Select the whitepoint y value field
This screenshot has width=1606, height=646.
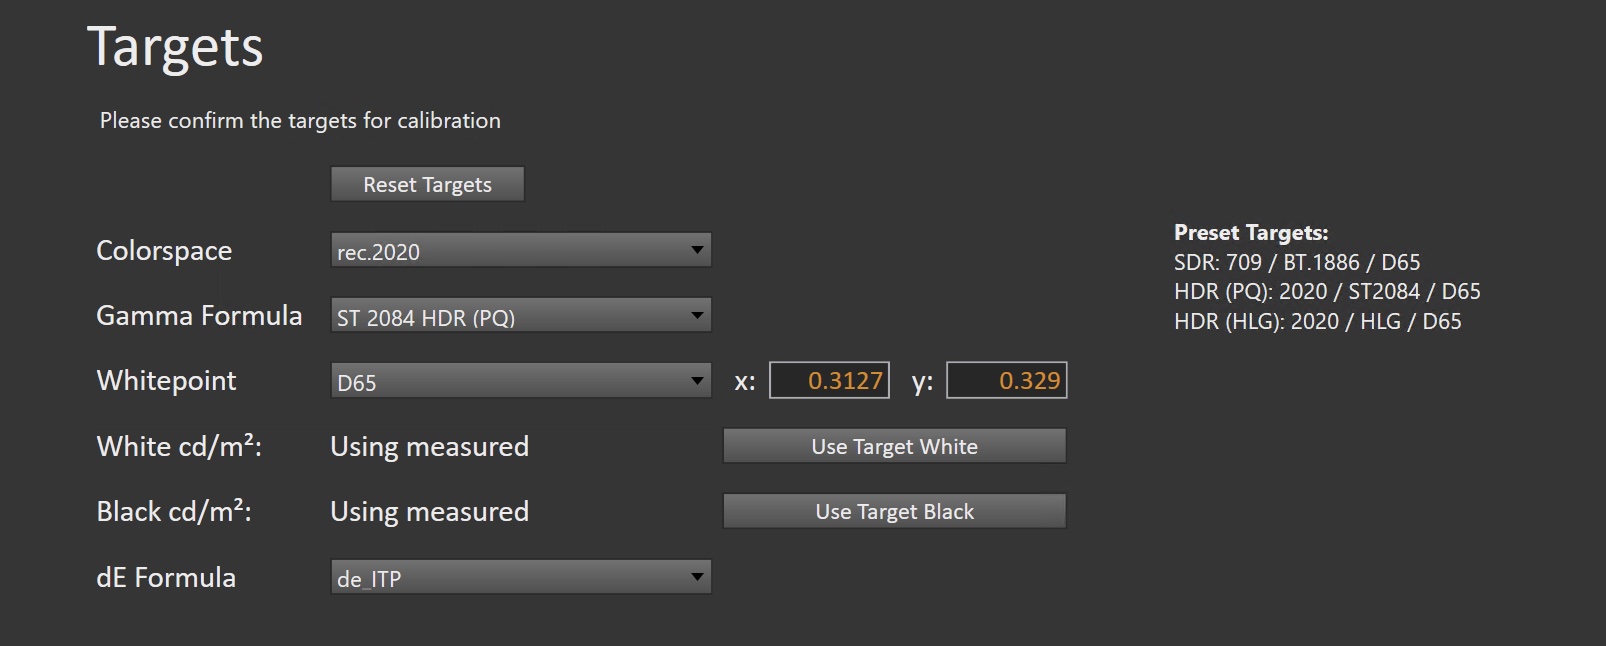[1007, 380]
